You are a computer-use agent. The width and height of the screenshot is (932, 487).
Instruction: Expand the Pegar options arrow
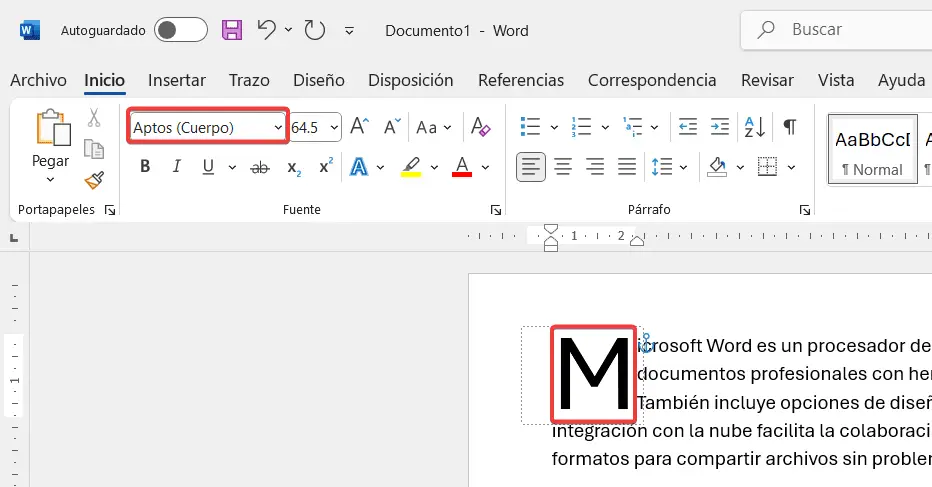pyautogui.click(x=51, y=179)
